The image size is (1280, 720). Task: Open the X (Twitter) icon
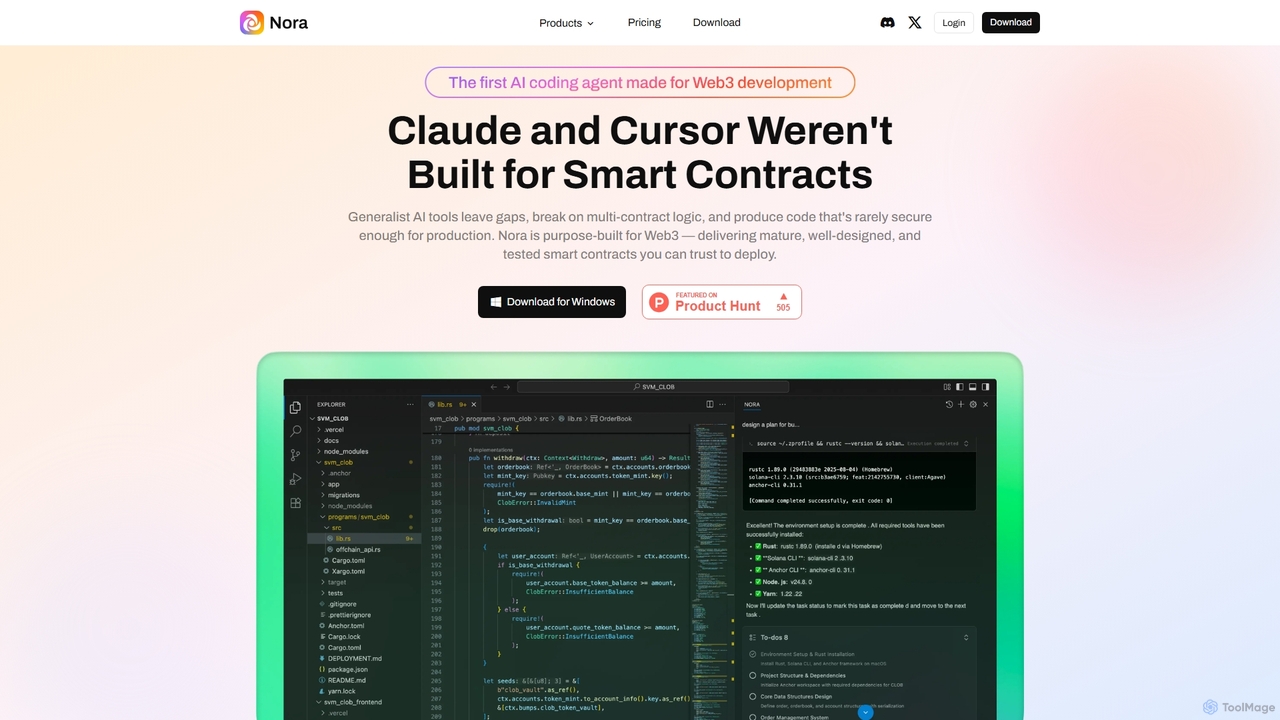tap(915, 22)
